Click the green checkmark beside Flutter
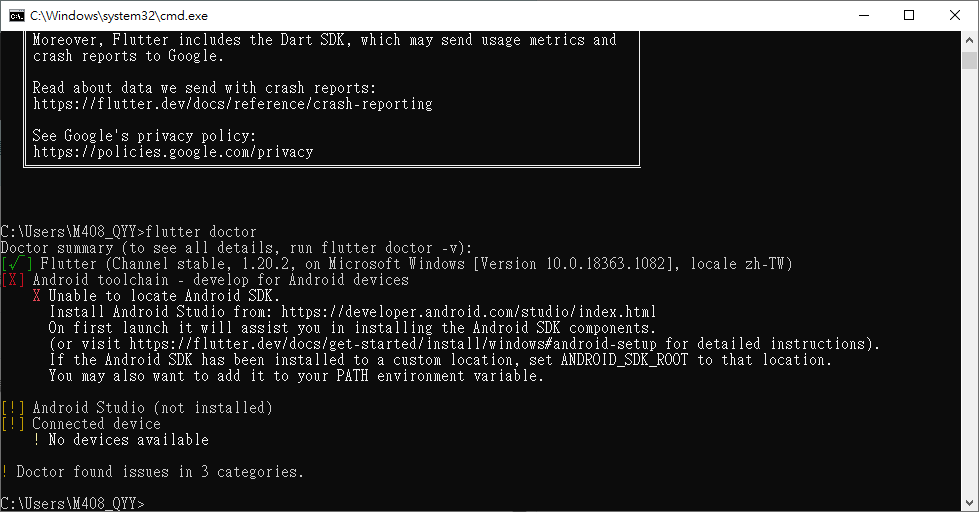This screenshot has width=979, height=512. click(17, 263)
